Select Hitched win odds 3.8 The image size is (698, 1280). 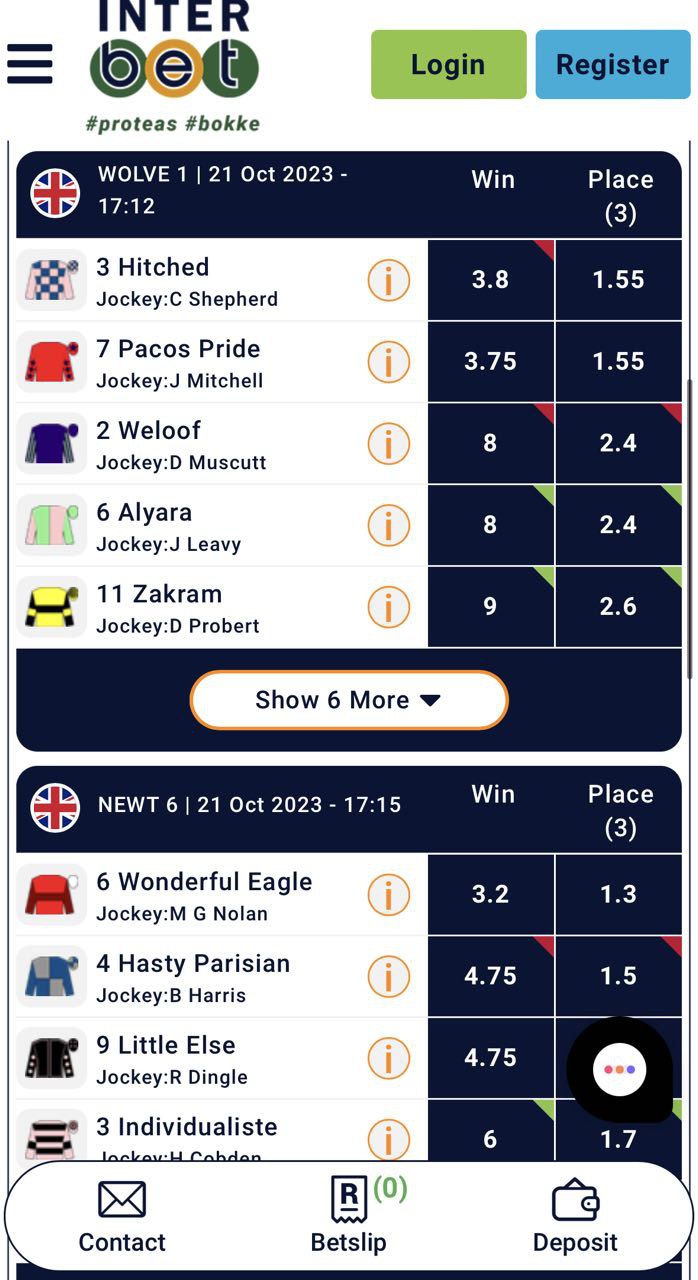pos(490,281)
